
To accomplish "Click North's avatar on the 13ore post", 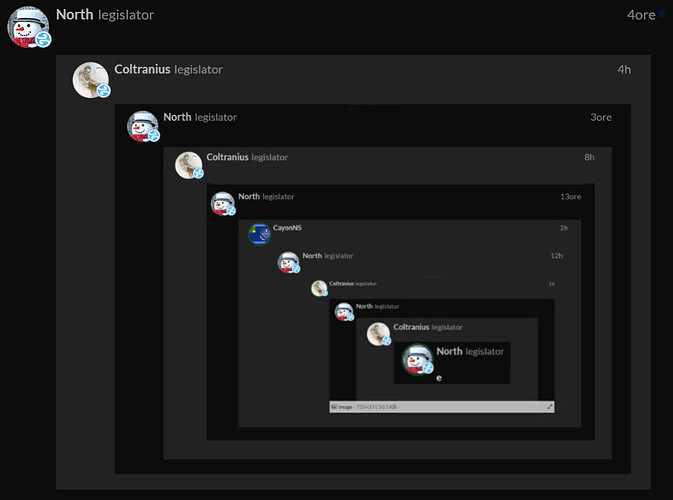I will (222, 203).
